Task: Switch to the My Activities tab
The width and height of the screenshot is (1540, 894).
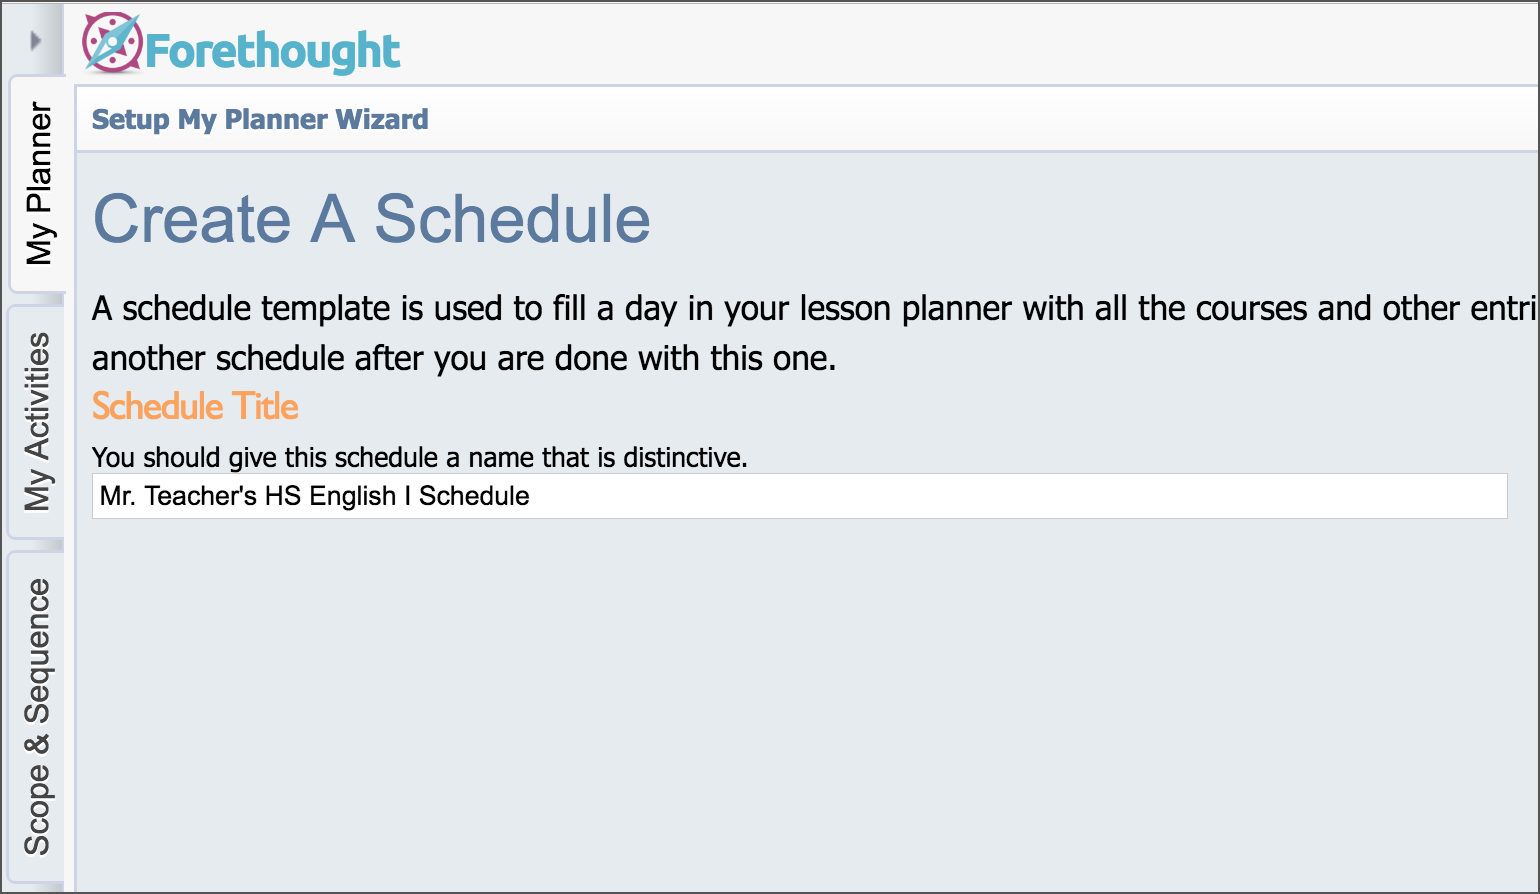Action: (38, 421)
